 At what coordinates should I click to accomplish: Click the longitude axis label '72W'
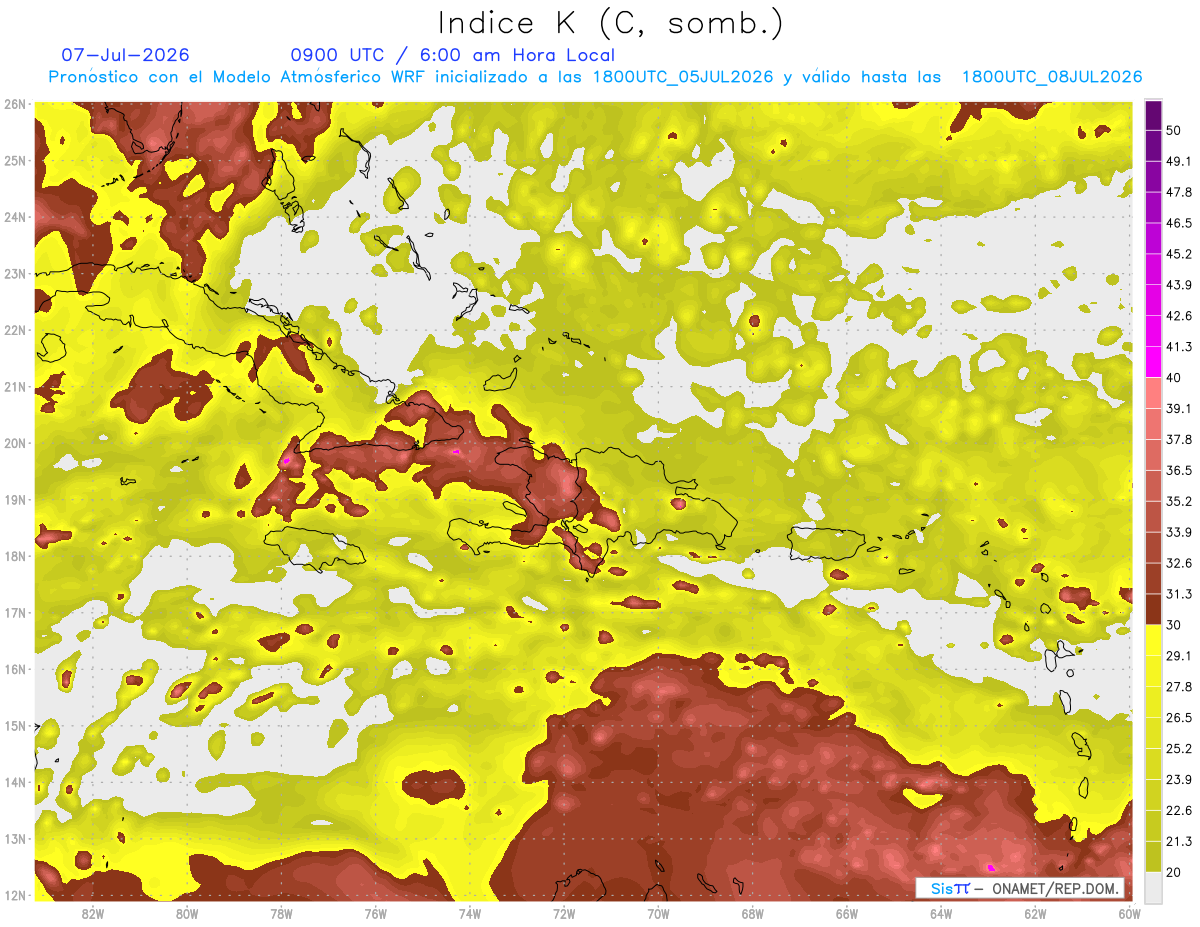click(x=564, y=913)
